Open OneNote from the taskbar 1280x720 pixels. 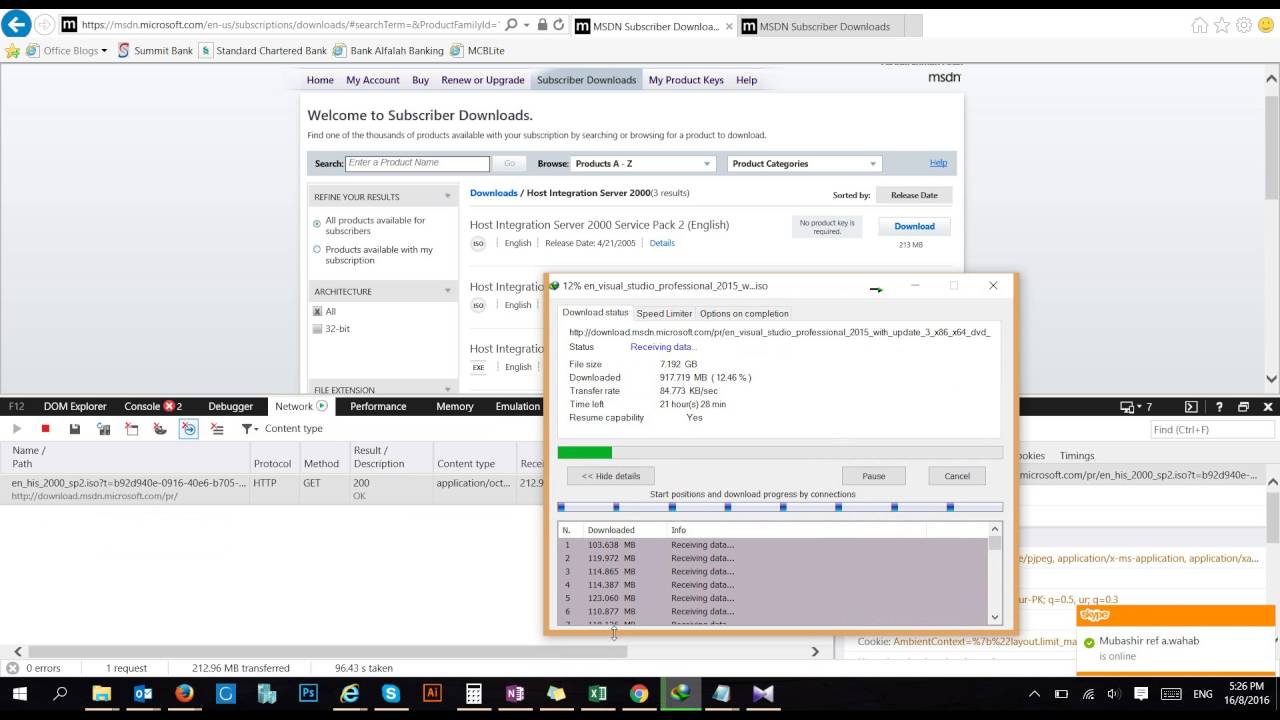pyautogui.click(x=515, y=693)
